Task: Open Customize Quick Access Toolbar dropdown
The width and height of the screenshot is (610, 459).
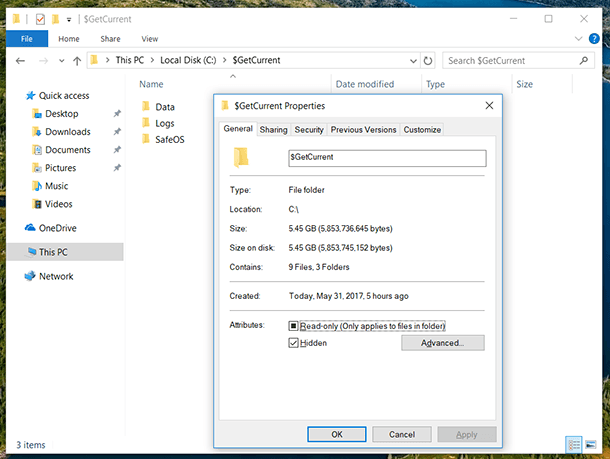Action: point(69,19)
